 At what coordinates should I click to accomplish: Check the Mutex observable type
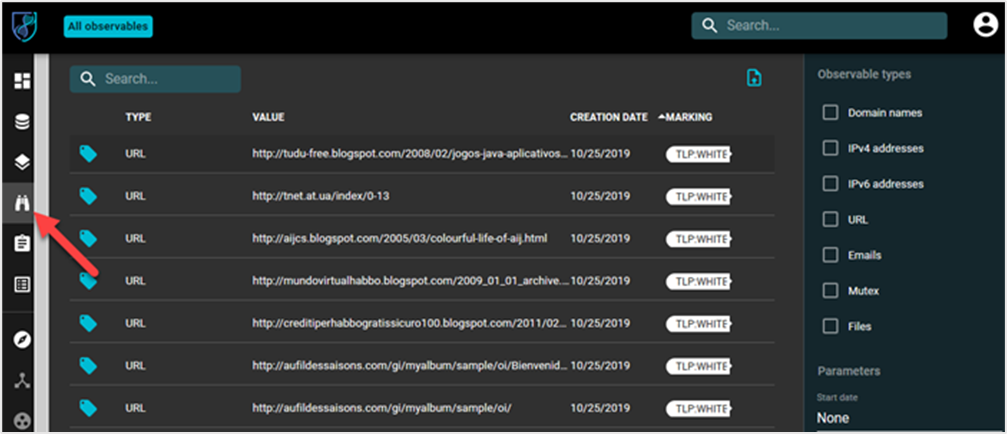click(x=830, y=290)
